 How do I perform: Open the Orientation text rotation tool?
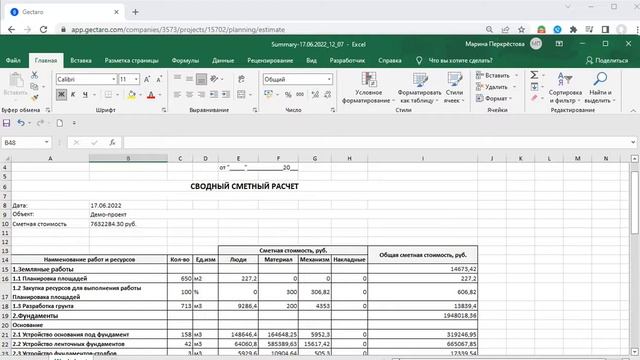214,79
